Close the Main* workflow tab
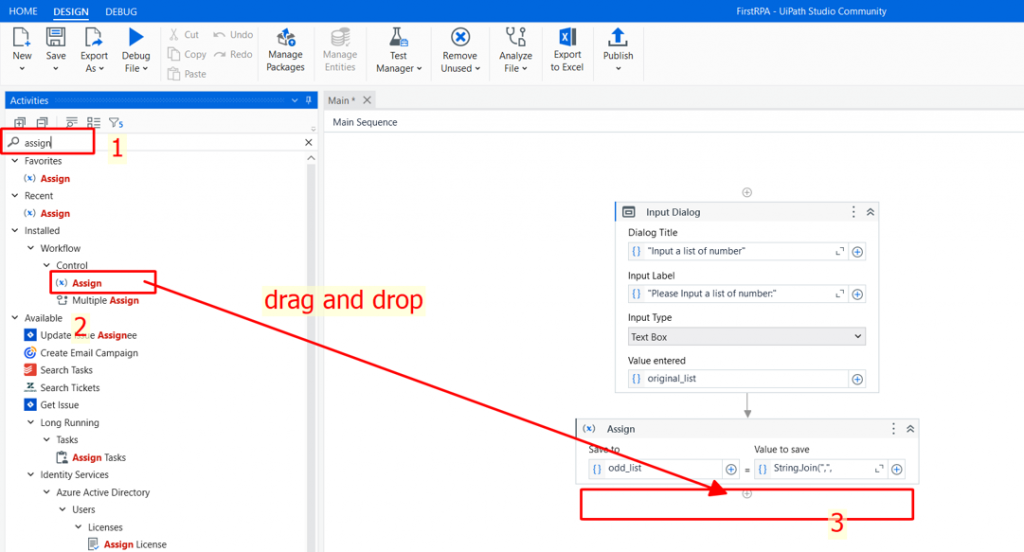Screen dimensions: 1024x552 [367, 100]
